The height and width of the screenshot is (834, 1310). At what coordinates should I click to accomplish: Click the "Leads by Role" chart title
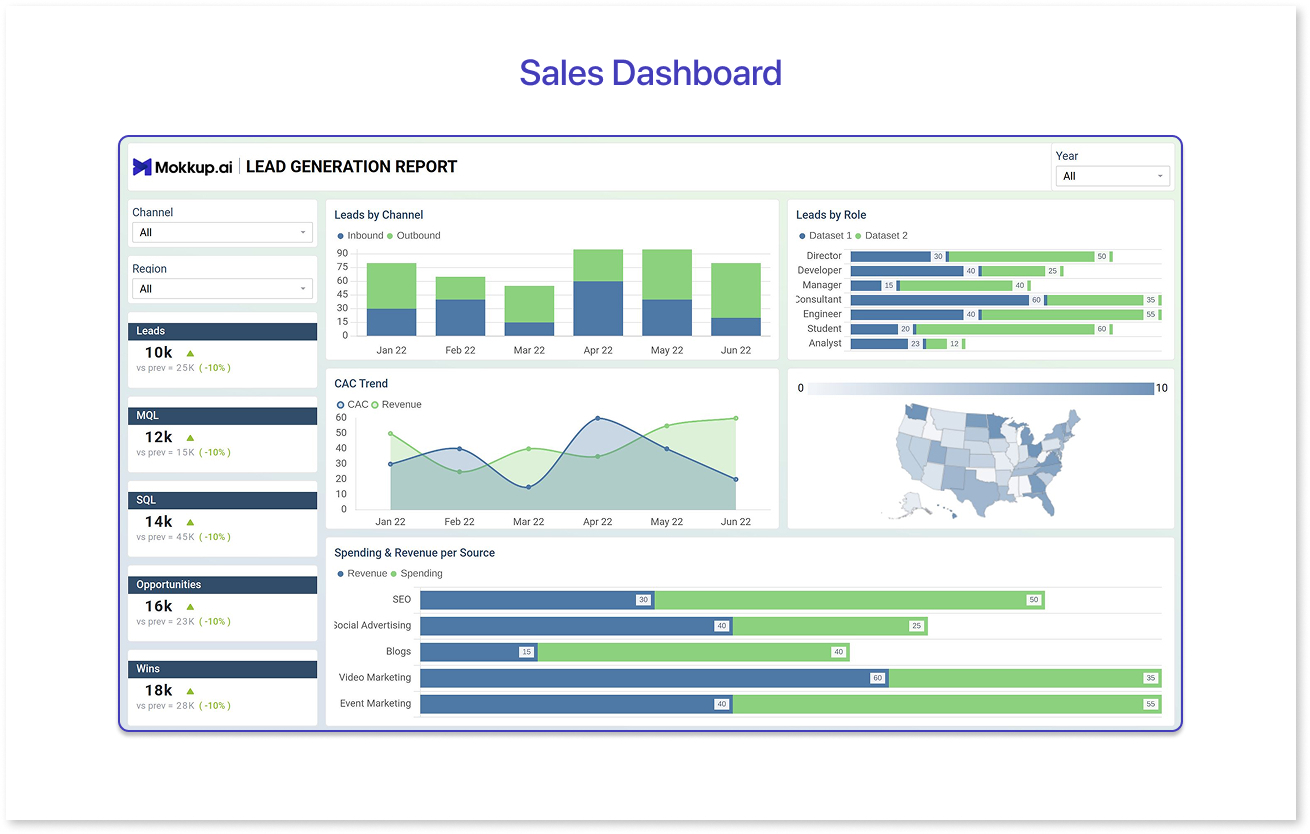point(831,215)
